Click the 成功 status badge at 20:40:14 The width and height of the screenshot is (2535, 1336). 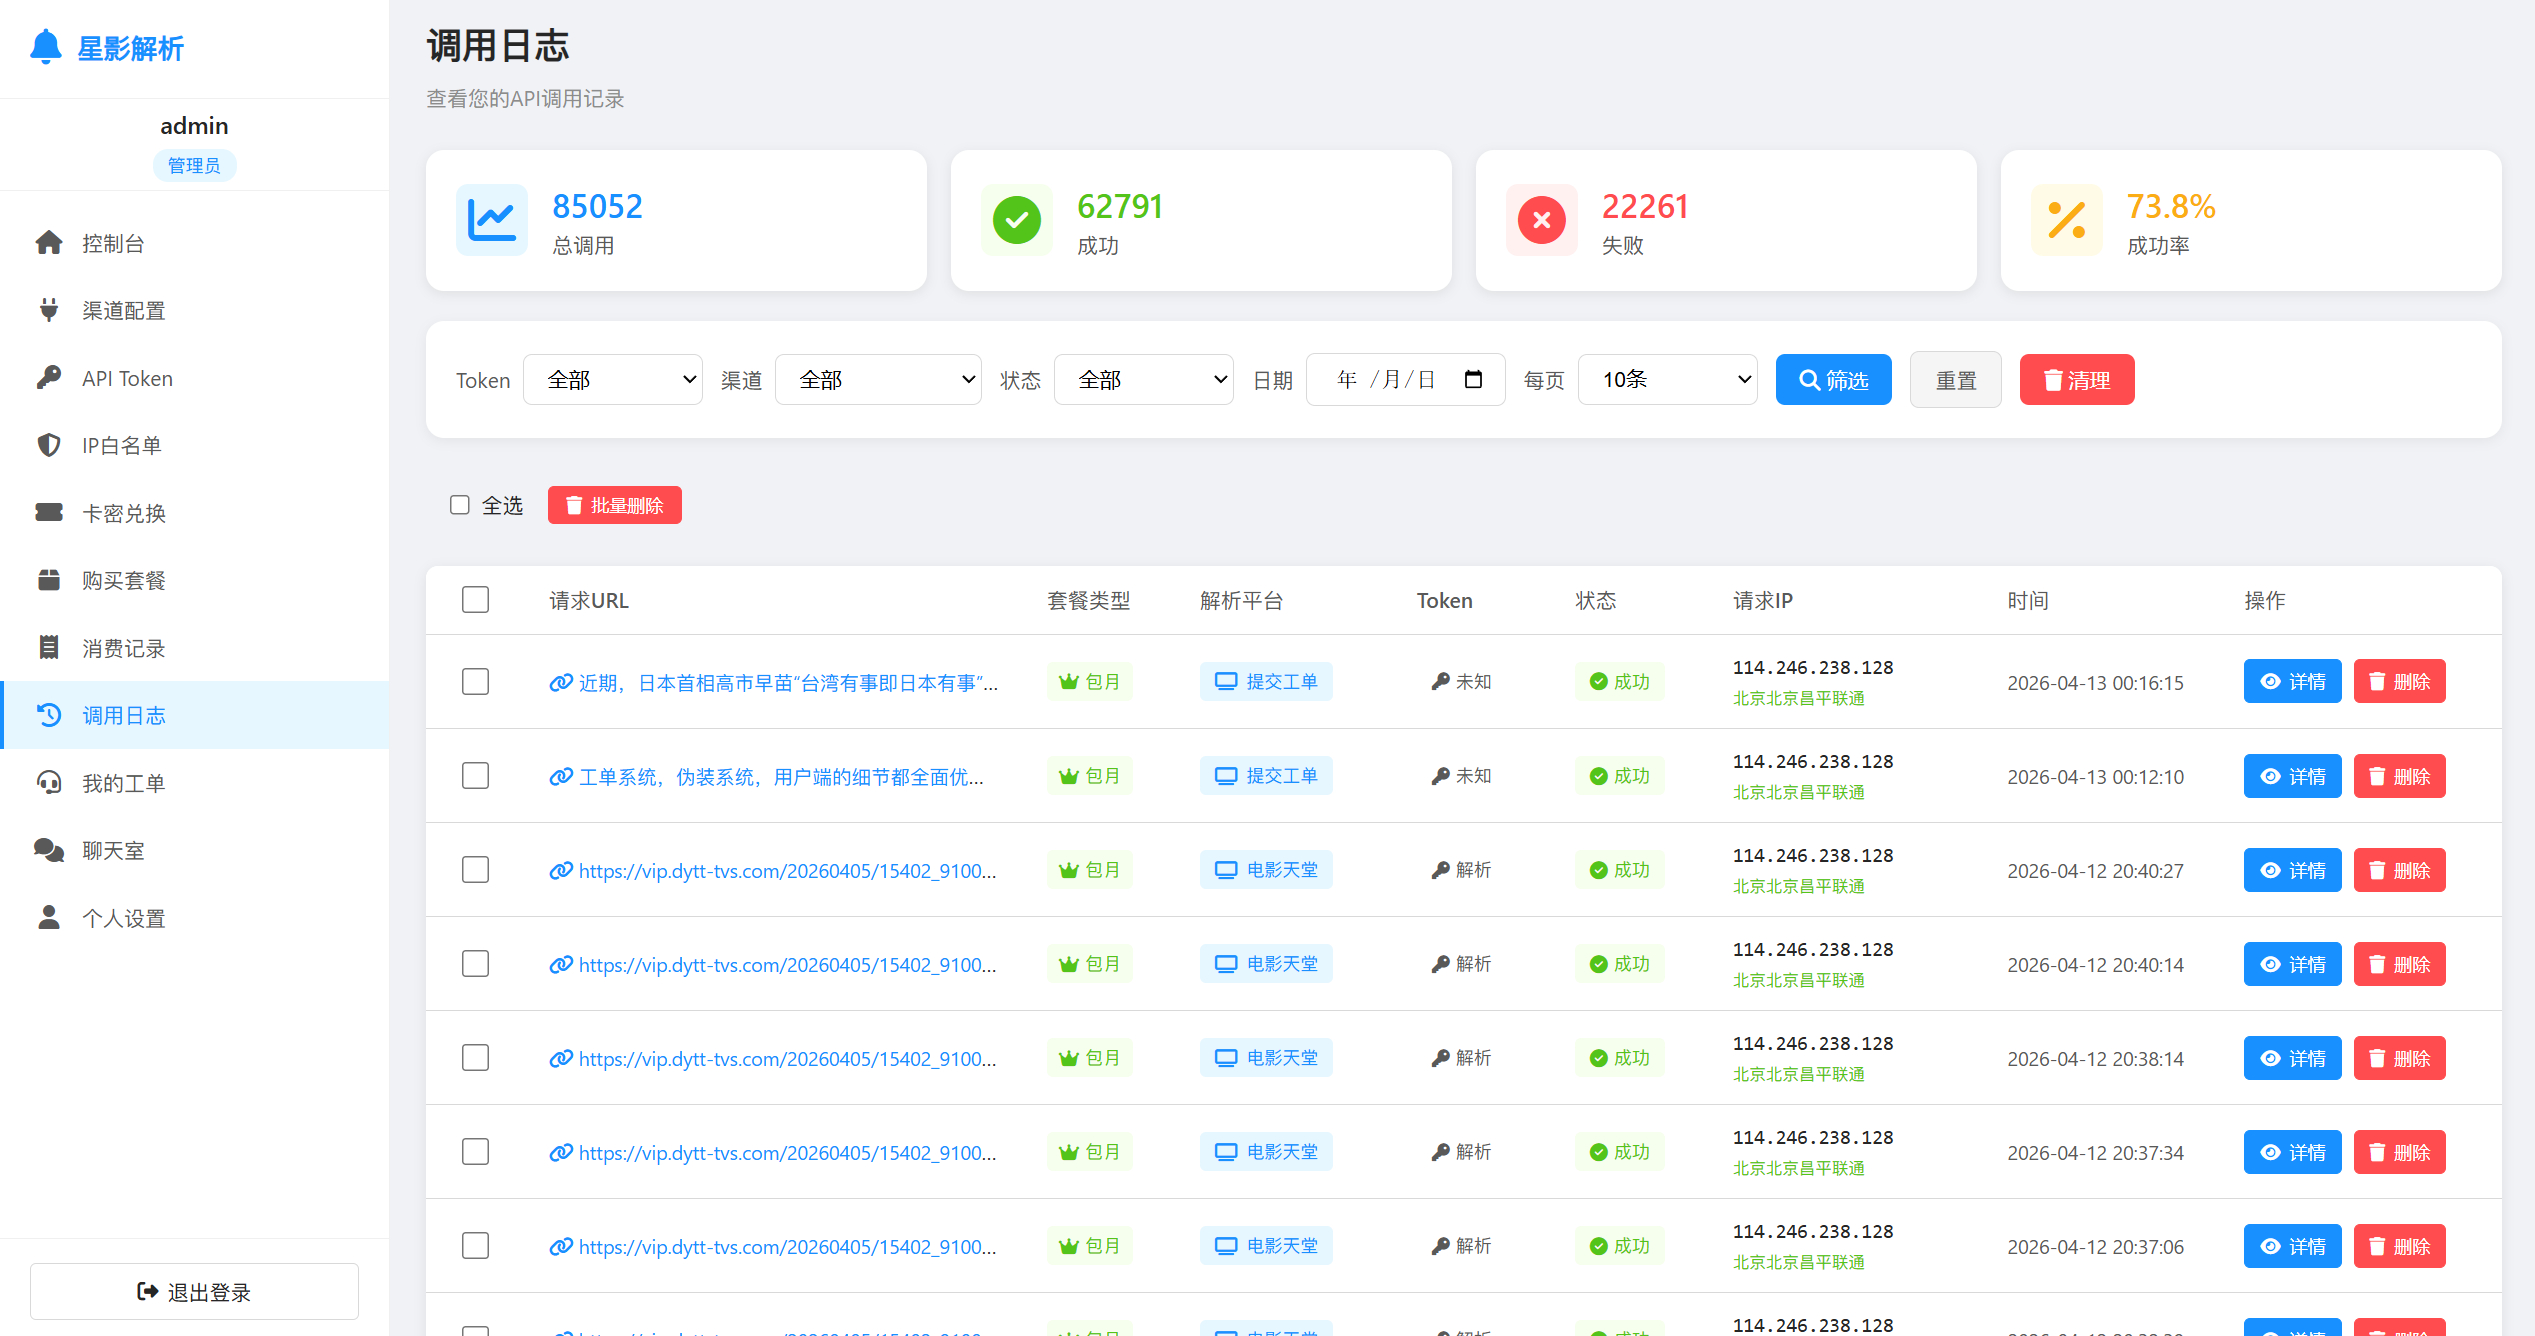[x=1620, y=964]
